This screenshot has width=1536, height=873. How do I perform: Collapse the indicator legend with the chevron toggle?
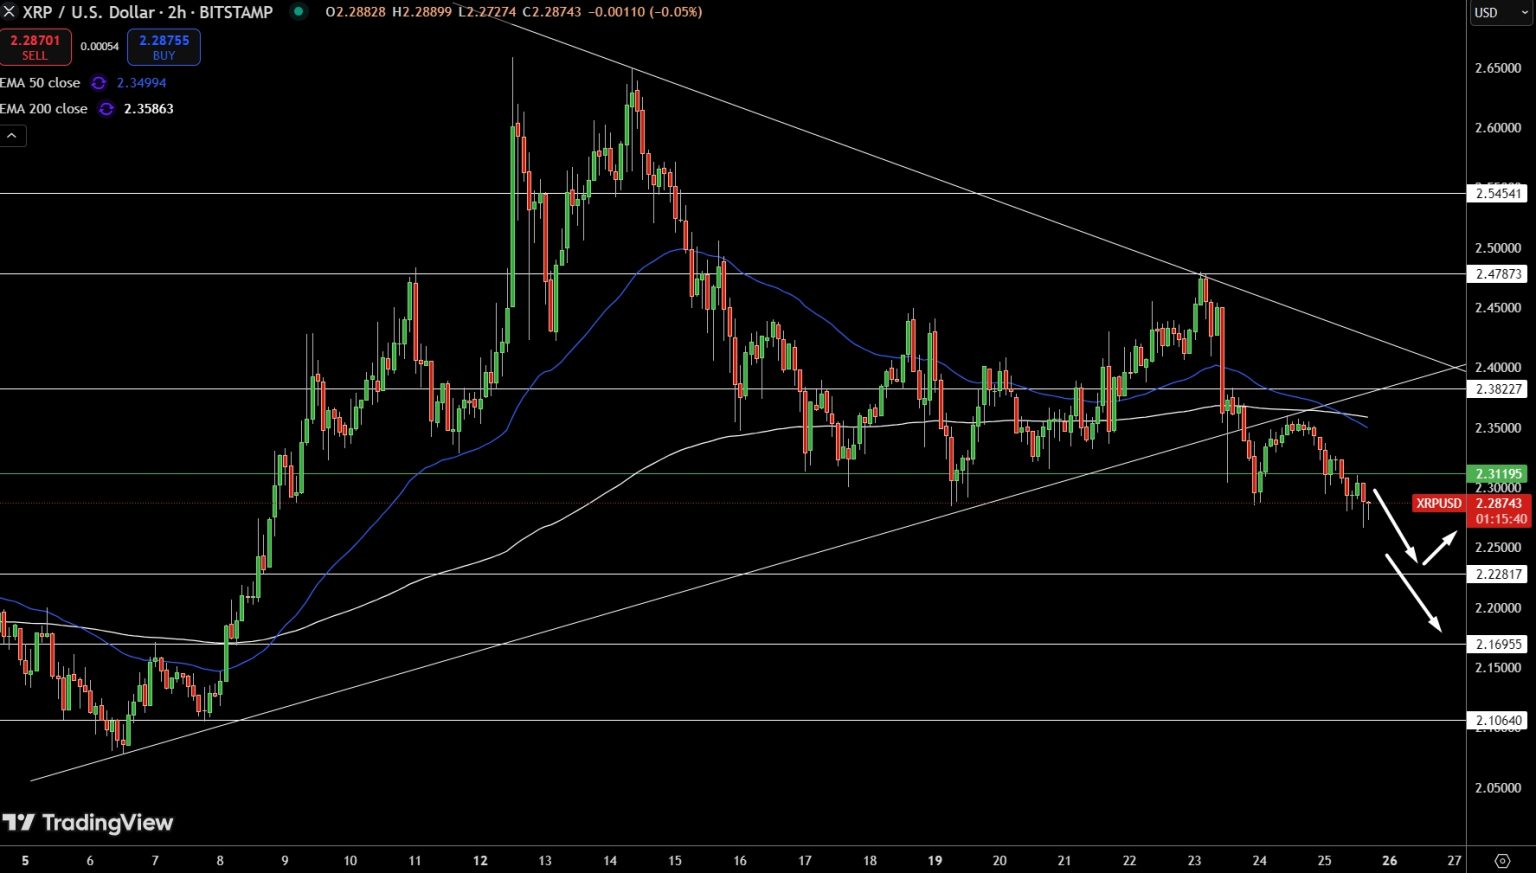(11, 135)
